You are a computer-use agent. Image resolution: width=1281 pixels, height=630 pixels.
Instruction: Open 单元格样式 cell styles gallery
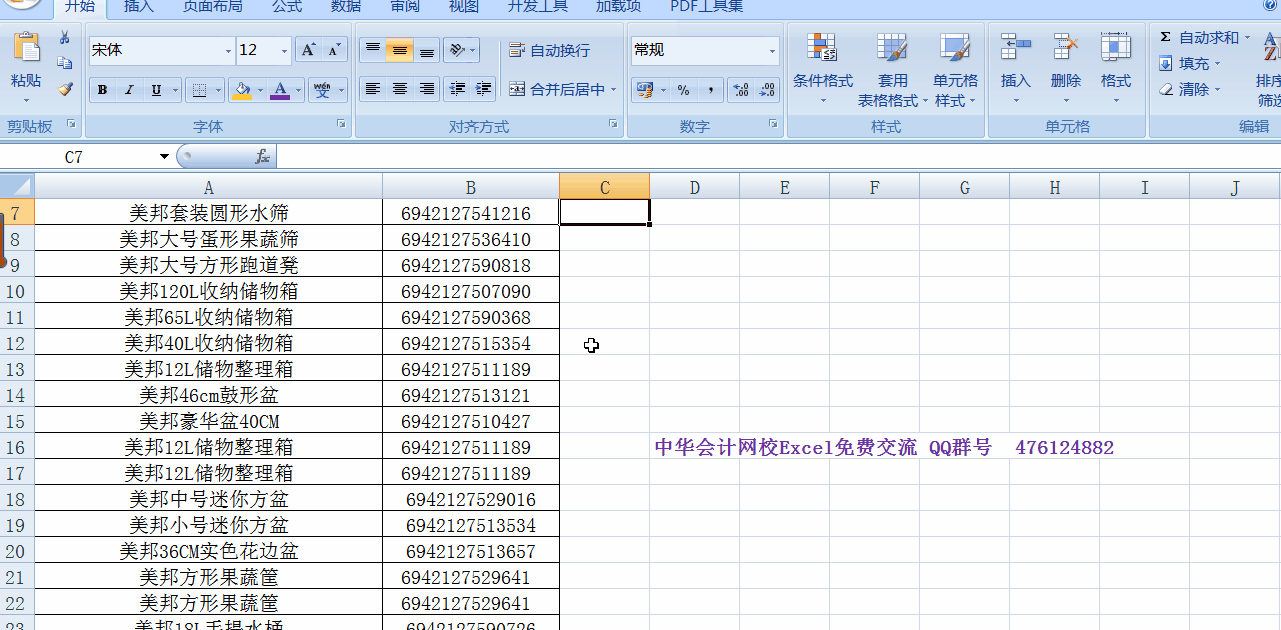(x=955, y=68)
